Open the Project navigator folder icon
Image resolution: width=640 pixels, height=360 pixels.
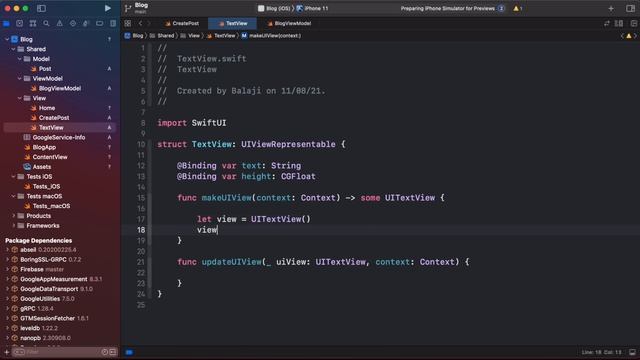pos(6,24)
